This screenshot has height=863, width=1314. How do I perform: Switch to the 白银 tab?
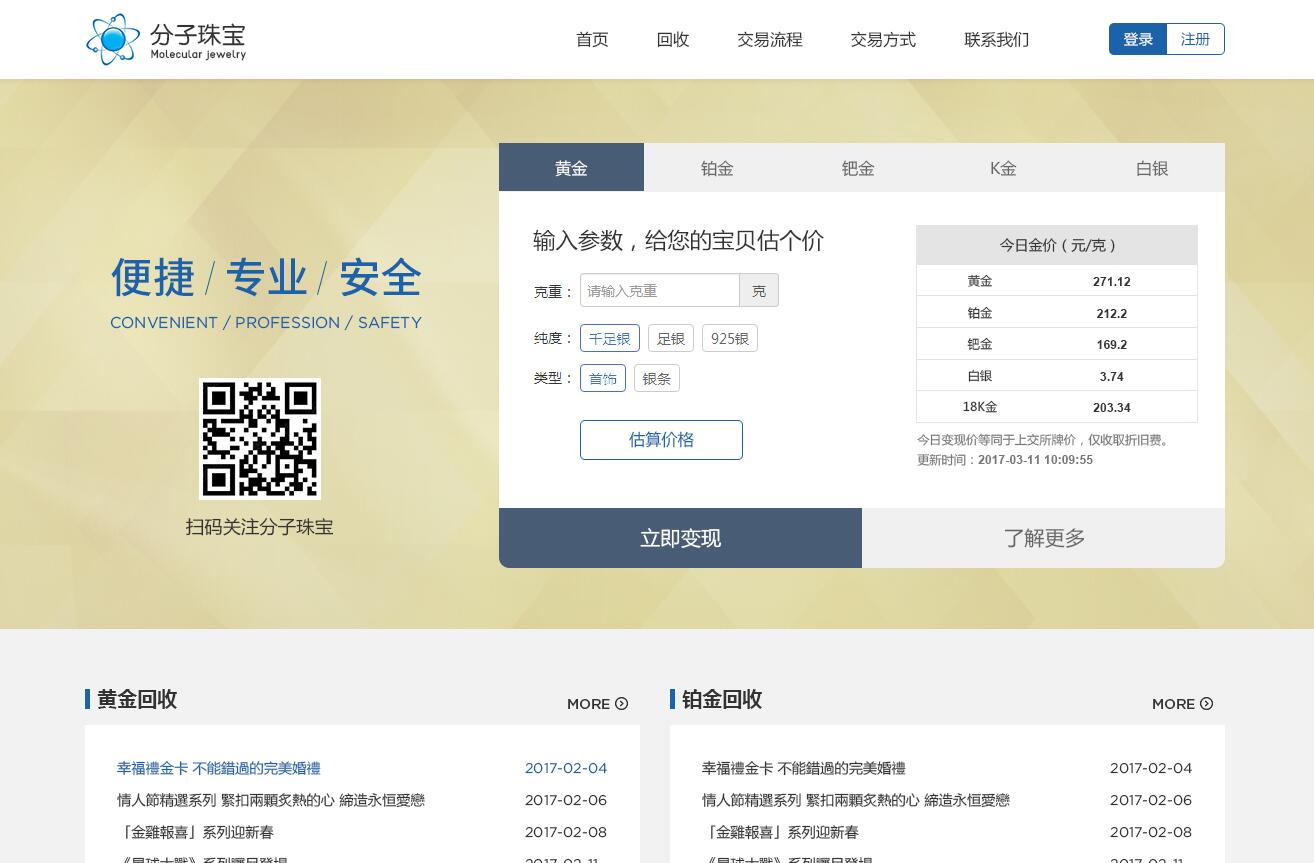(1151, 167)
